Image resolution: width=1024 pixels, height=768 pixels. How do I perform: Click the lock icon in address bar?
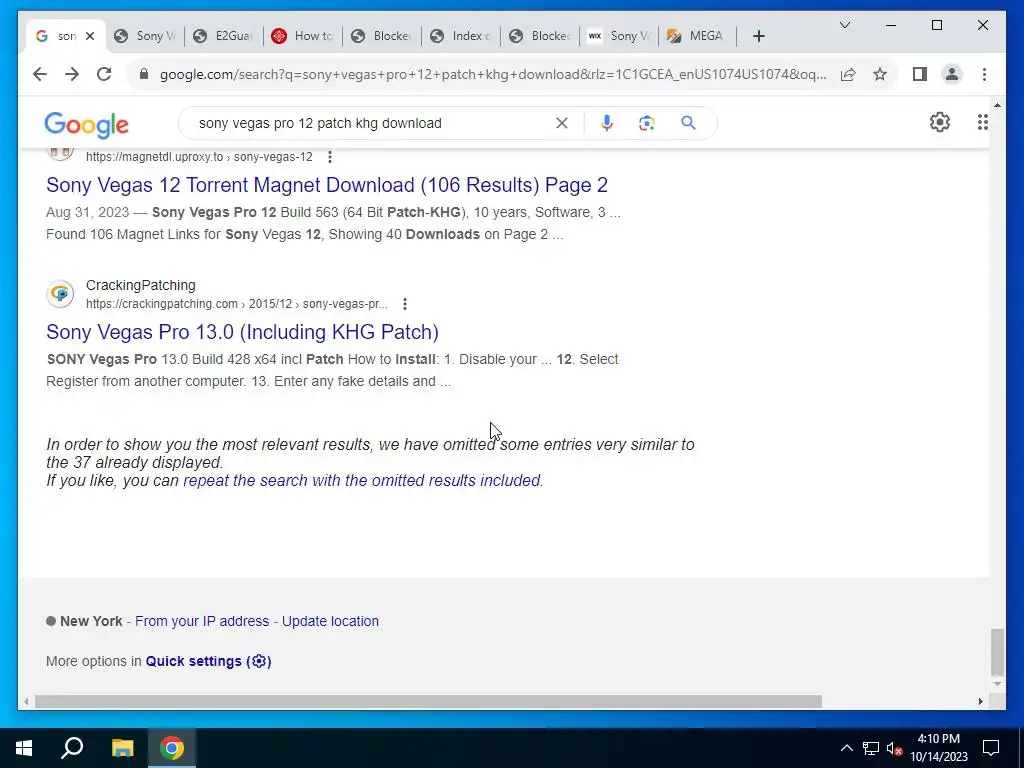144,74
